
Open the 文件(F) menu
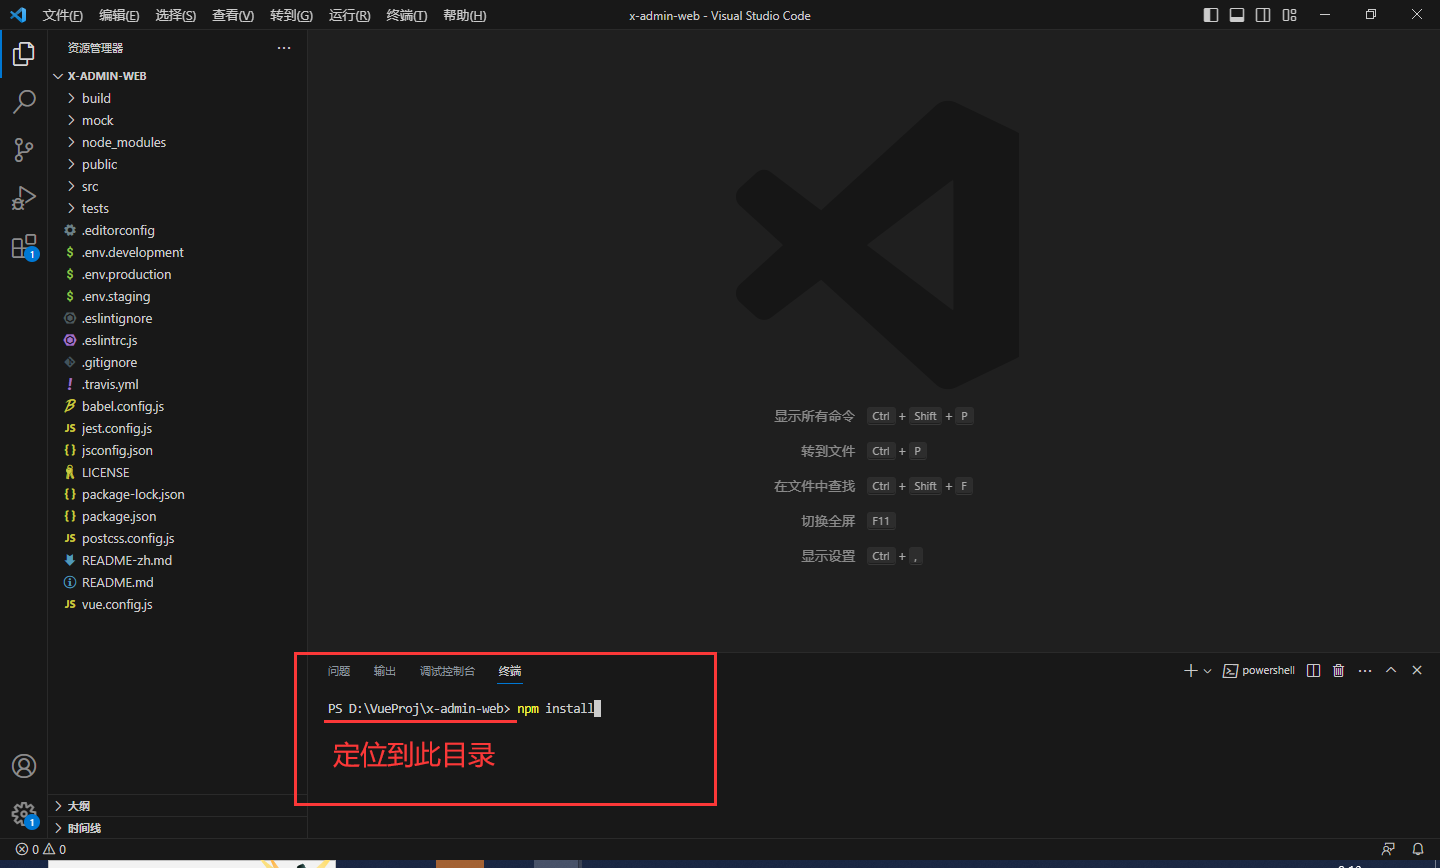[x=62, y=15]
